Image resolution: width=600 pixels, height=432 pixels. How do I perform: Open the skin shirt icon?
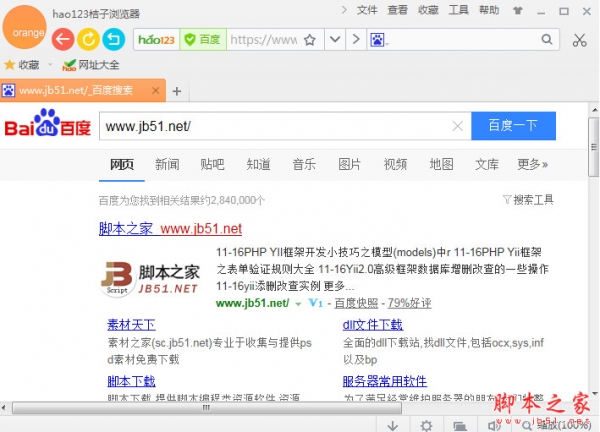coord(518,11)
